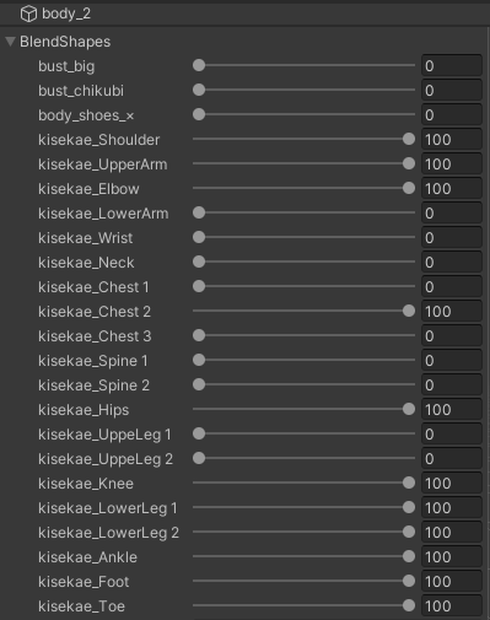Click the kisekae_Wrist slider handle
Viewport: 490px width, 620px height.
pos(199,237)
